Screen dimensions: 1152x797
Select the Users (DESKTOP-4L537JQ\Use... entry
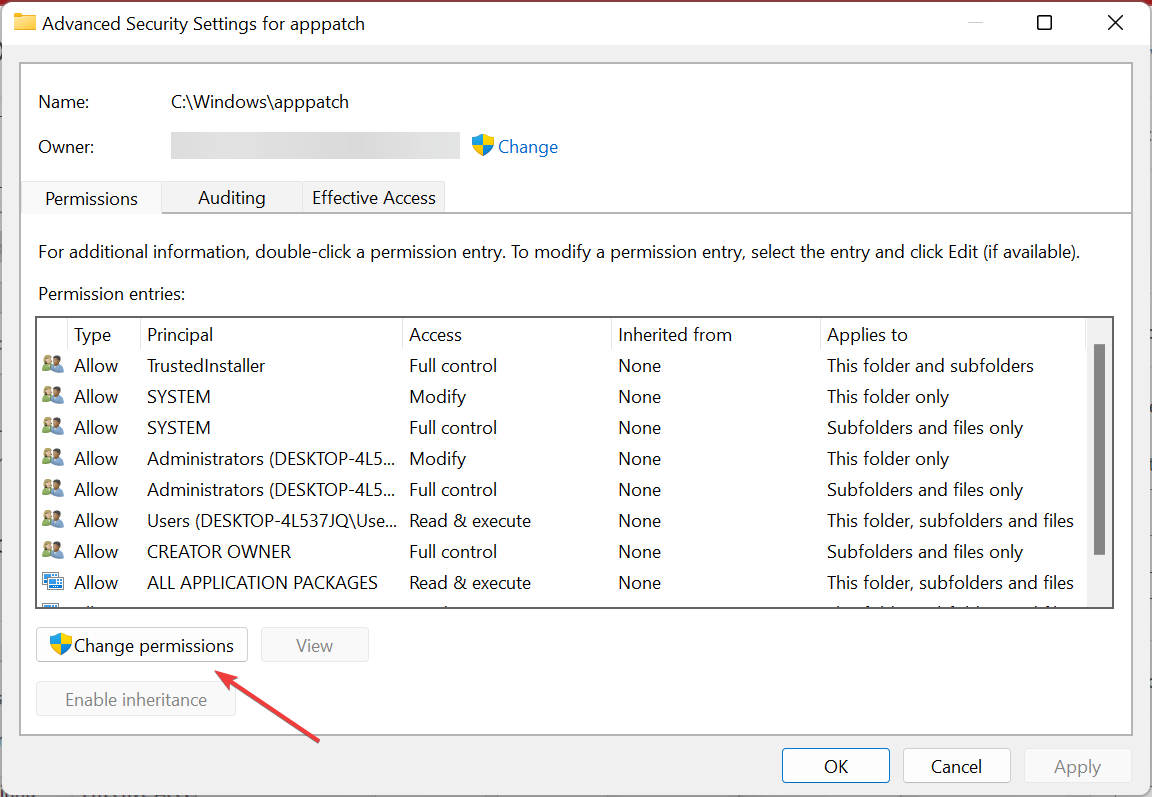coord(272,521)
